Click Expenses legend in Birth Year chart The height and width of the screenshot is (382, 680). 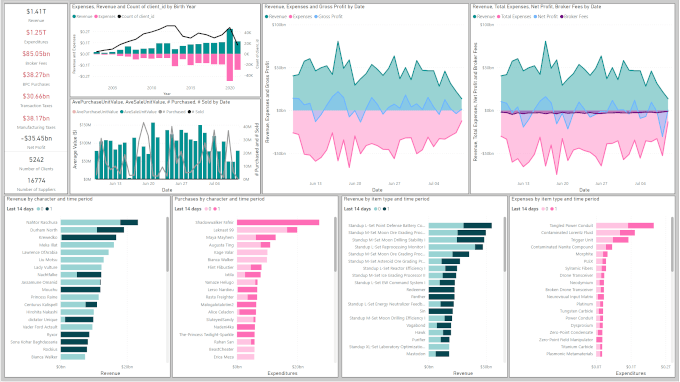pos(105,16)
